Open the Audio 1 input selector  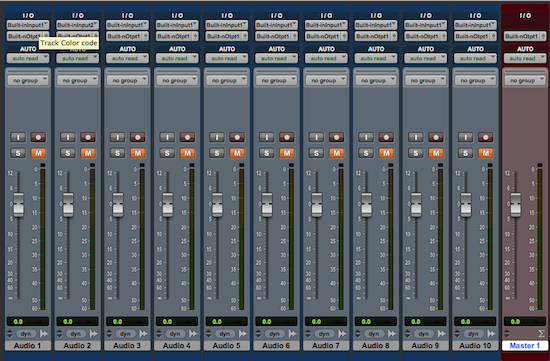click(x=28, y=25)
